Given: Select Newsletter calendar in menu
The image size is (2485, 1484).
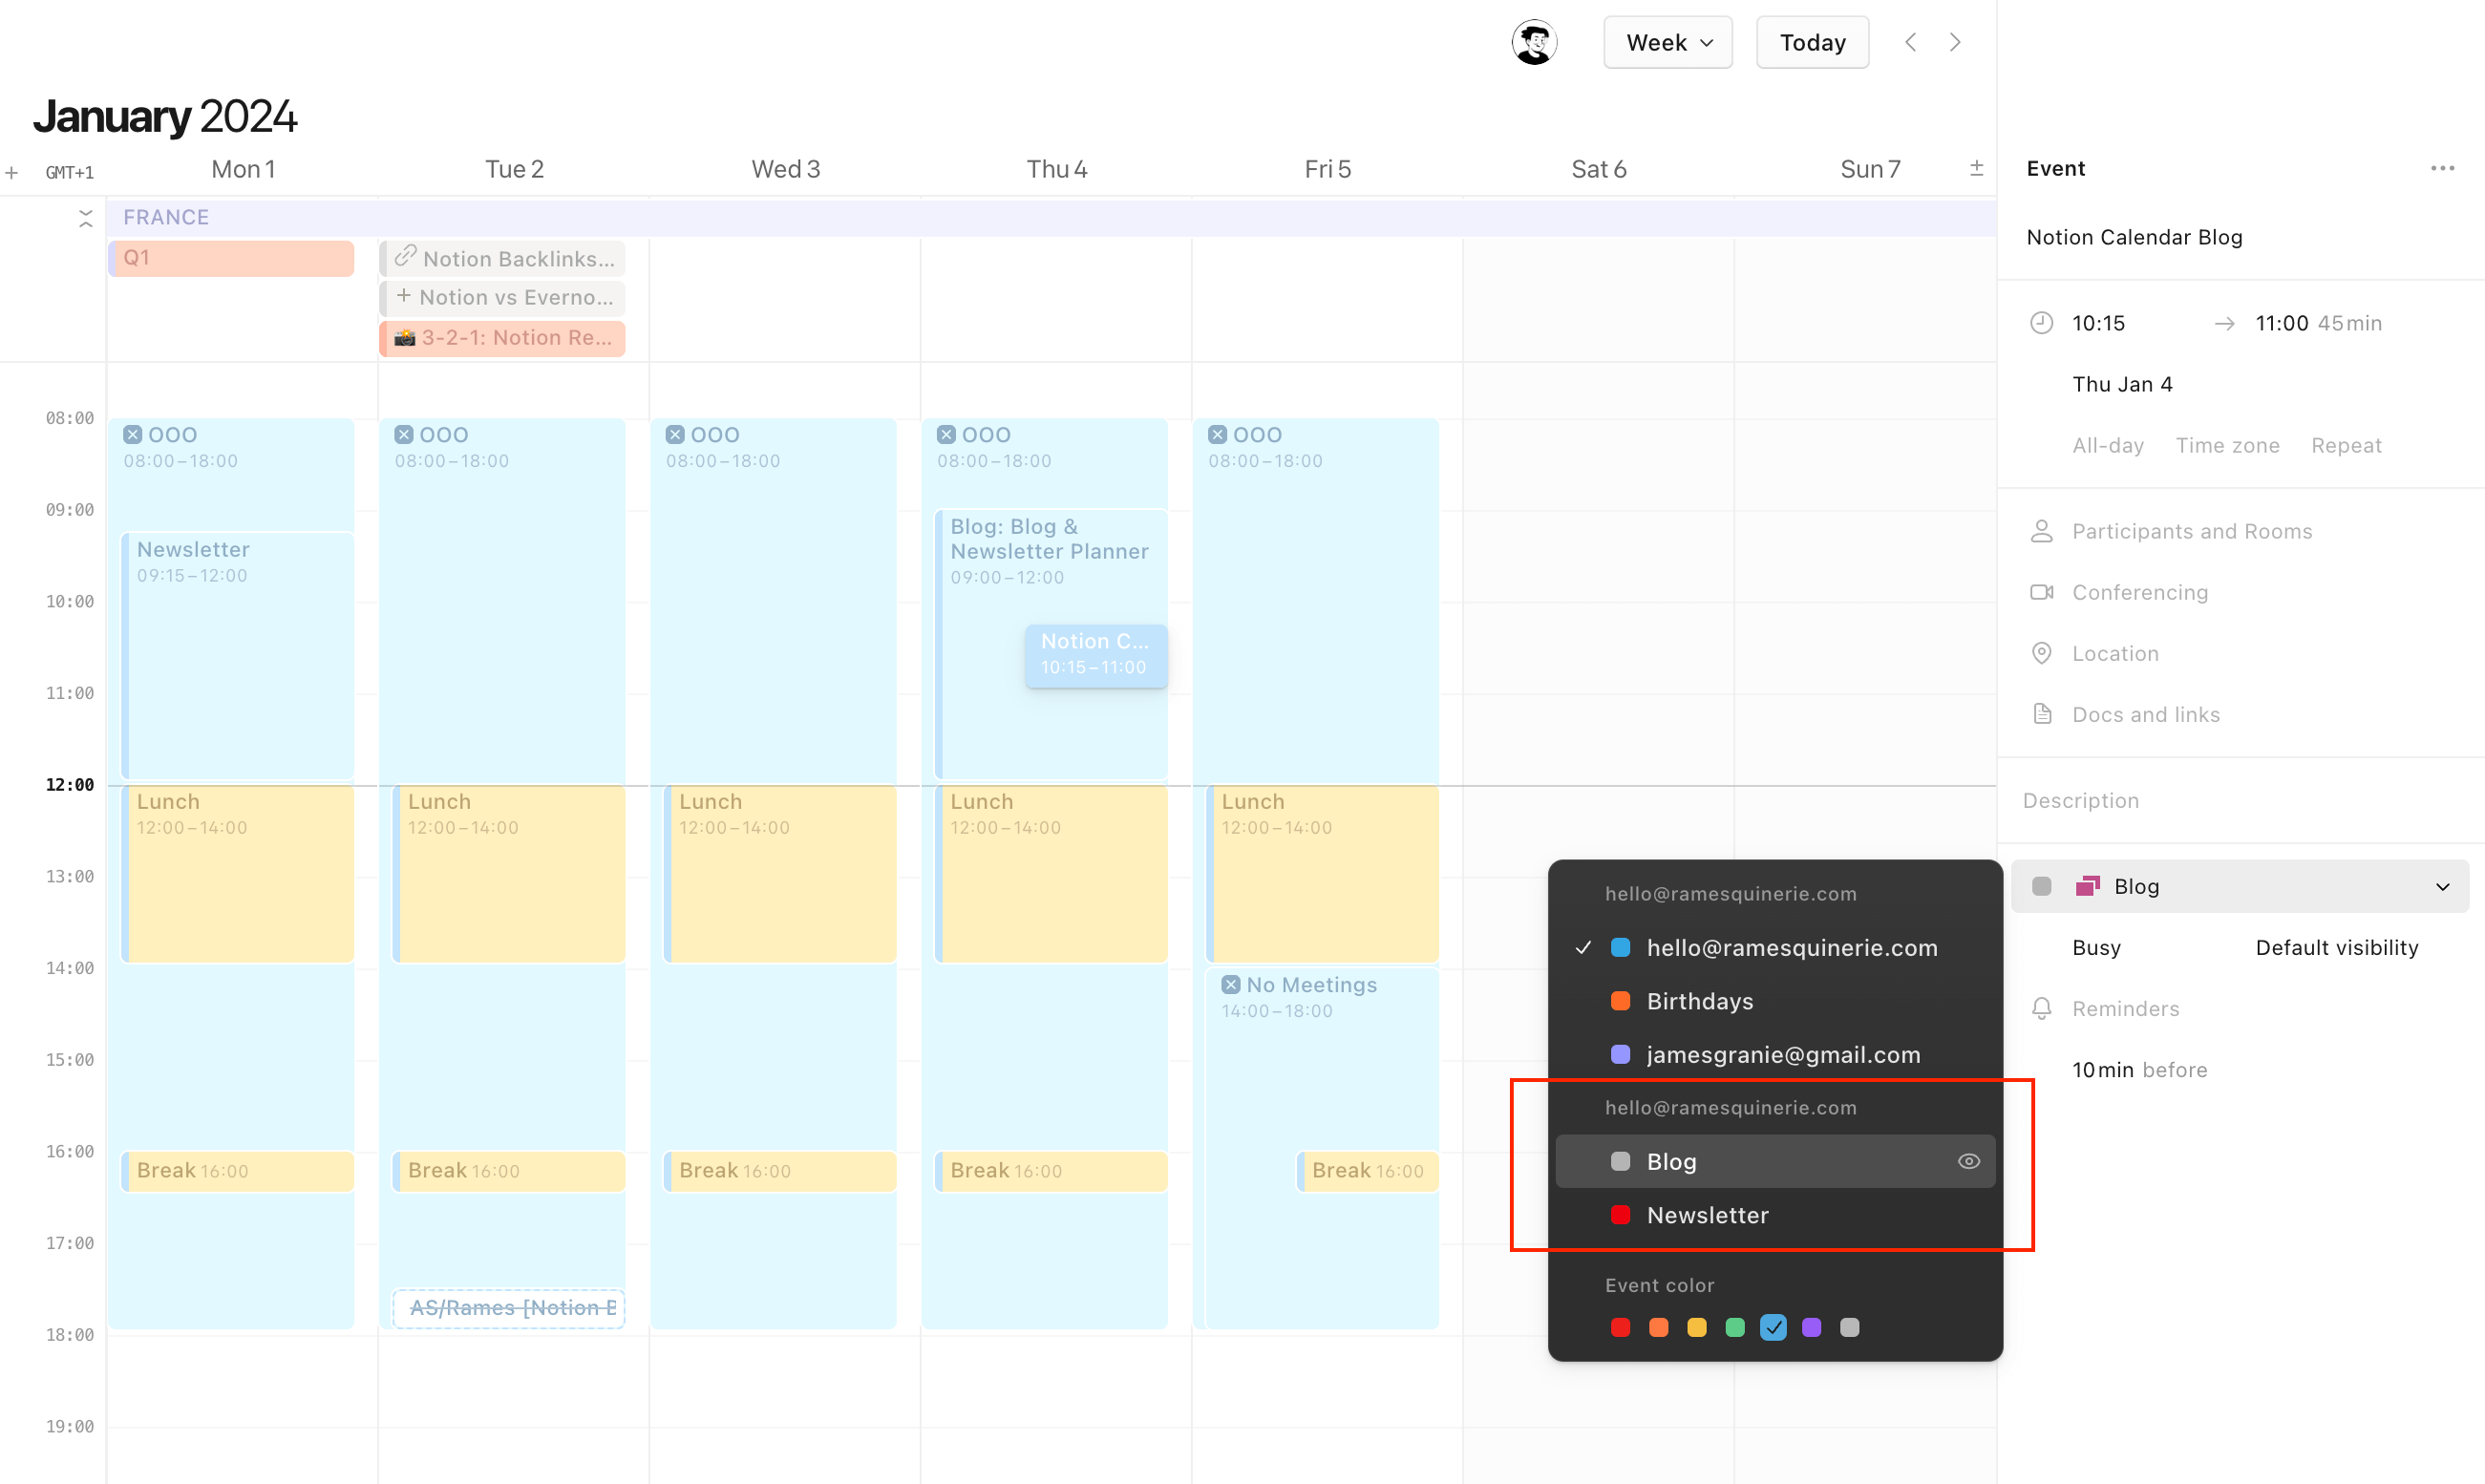Looking at the screenshot, I should (x=1774, y=1215).
